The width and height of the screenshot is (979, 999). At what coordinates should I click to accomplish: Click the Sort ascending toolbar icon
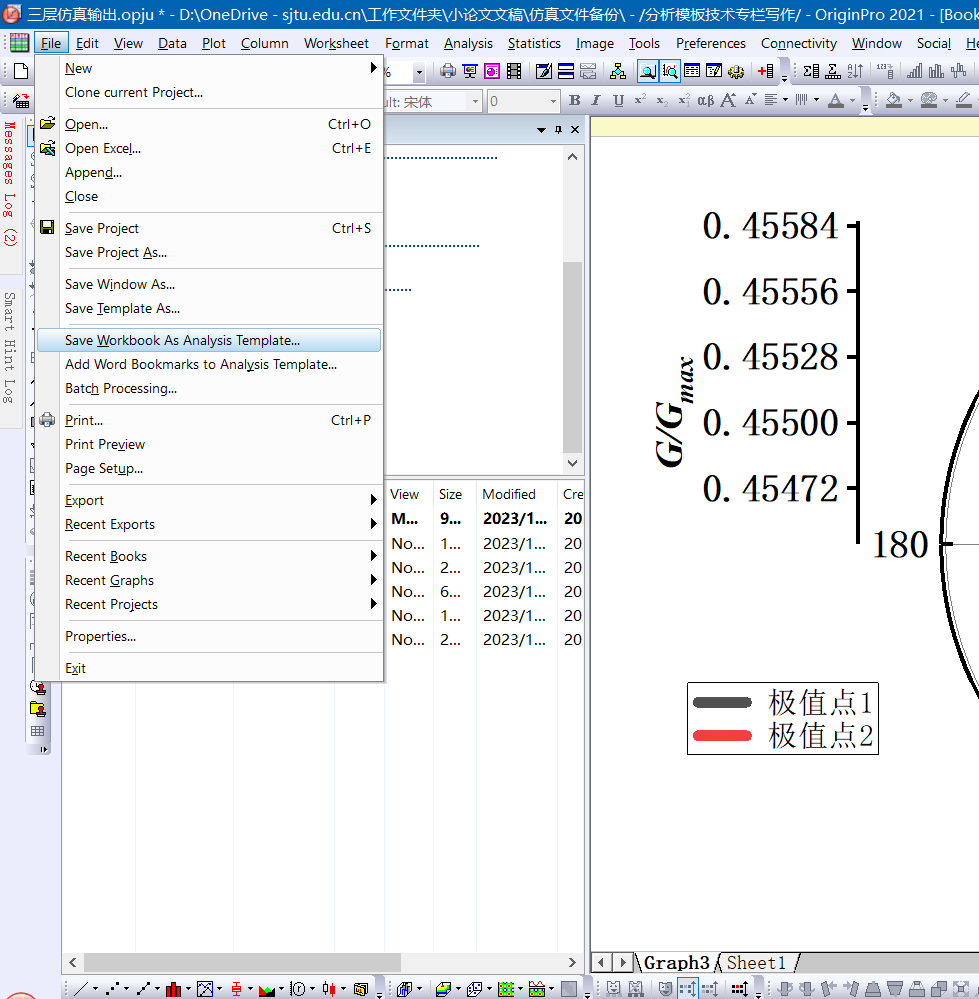(x=855, y=71)
